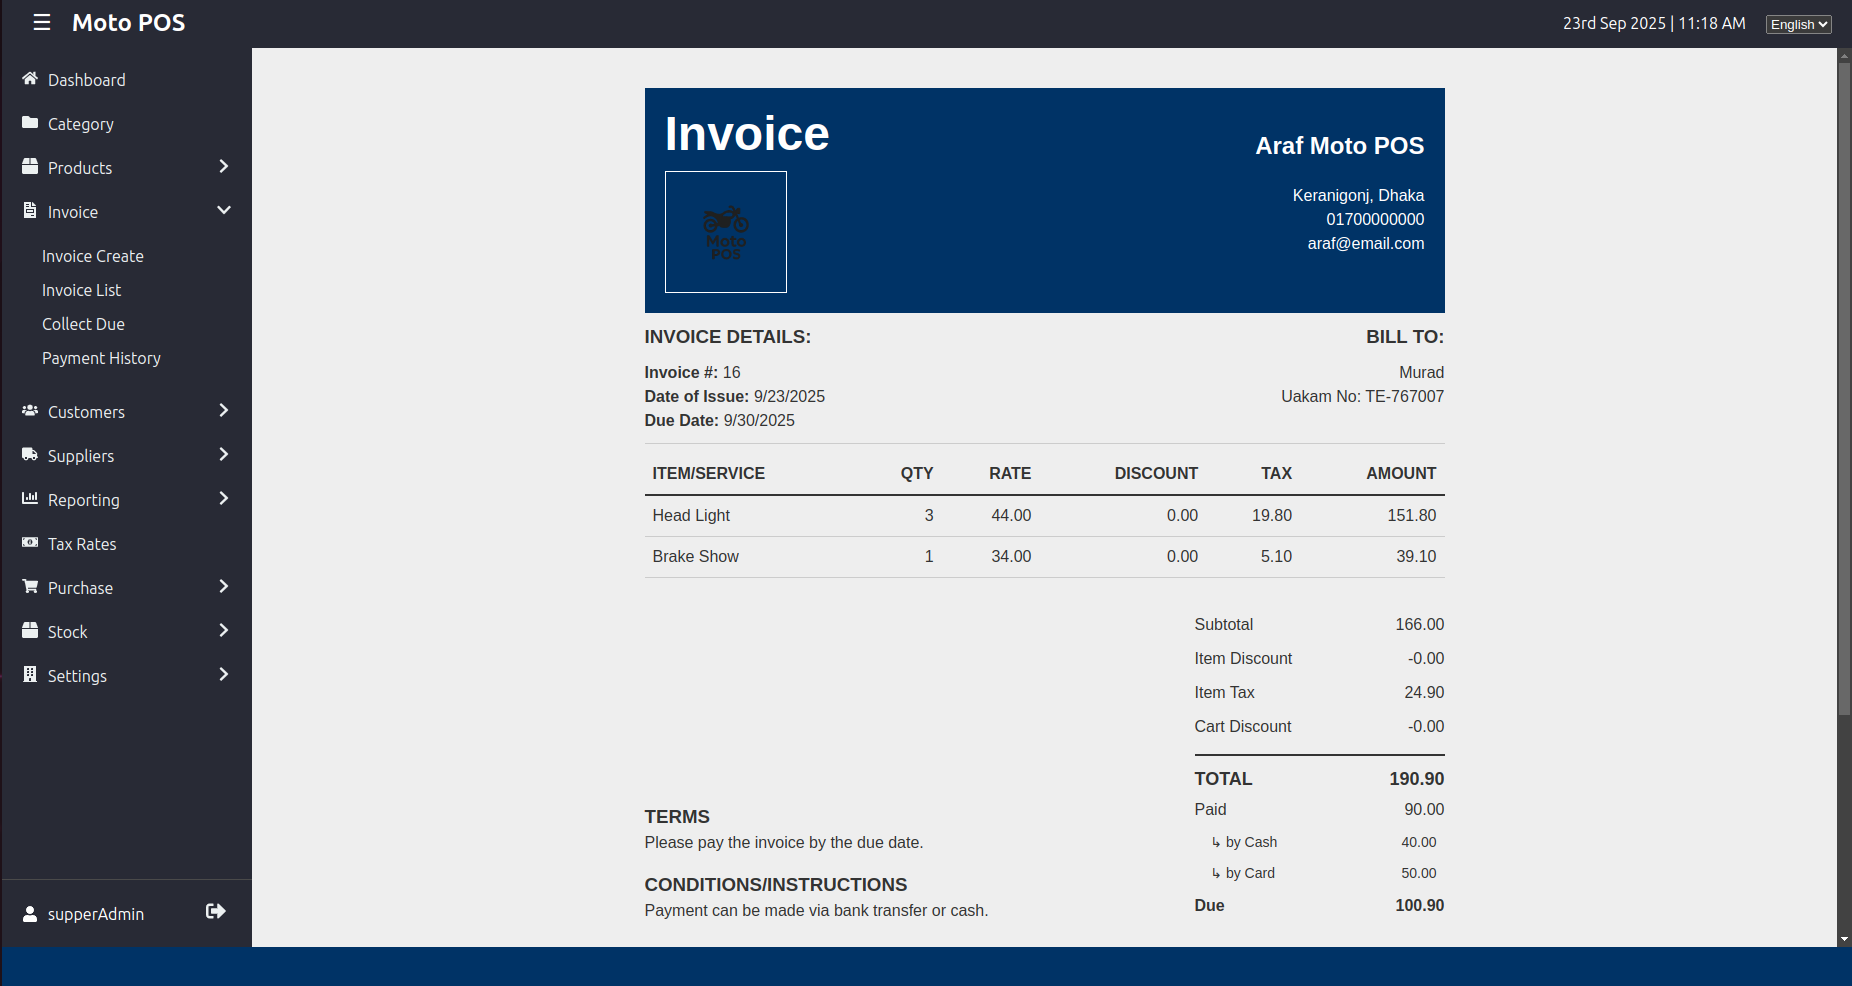Click the Customers group icon
This screenshot has width=1852, height=986.
click(x=30, y=411)
